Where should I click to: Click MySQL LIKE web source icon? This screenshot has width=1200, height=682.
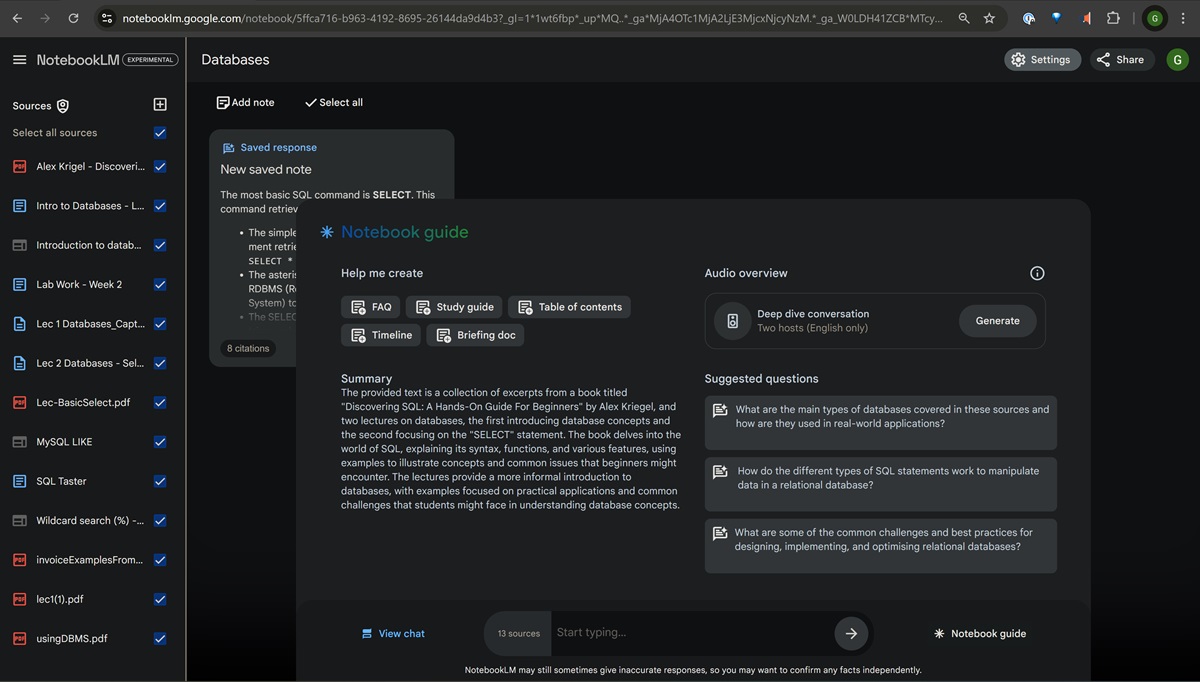(19, 442)
